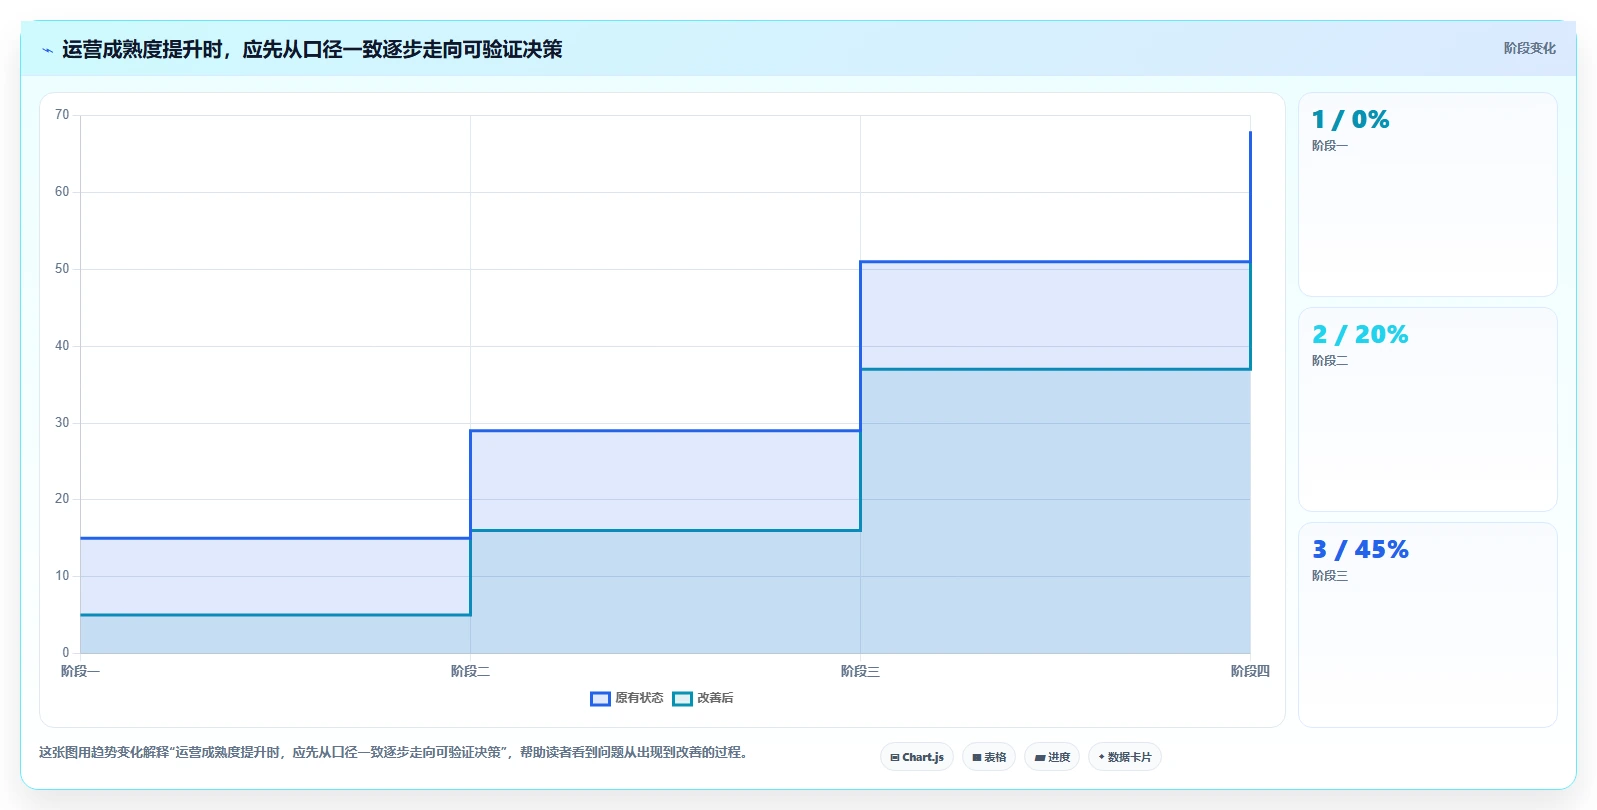
Task: Click the 阶段二 x-axis label
Action: [470, 671]
